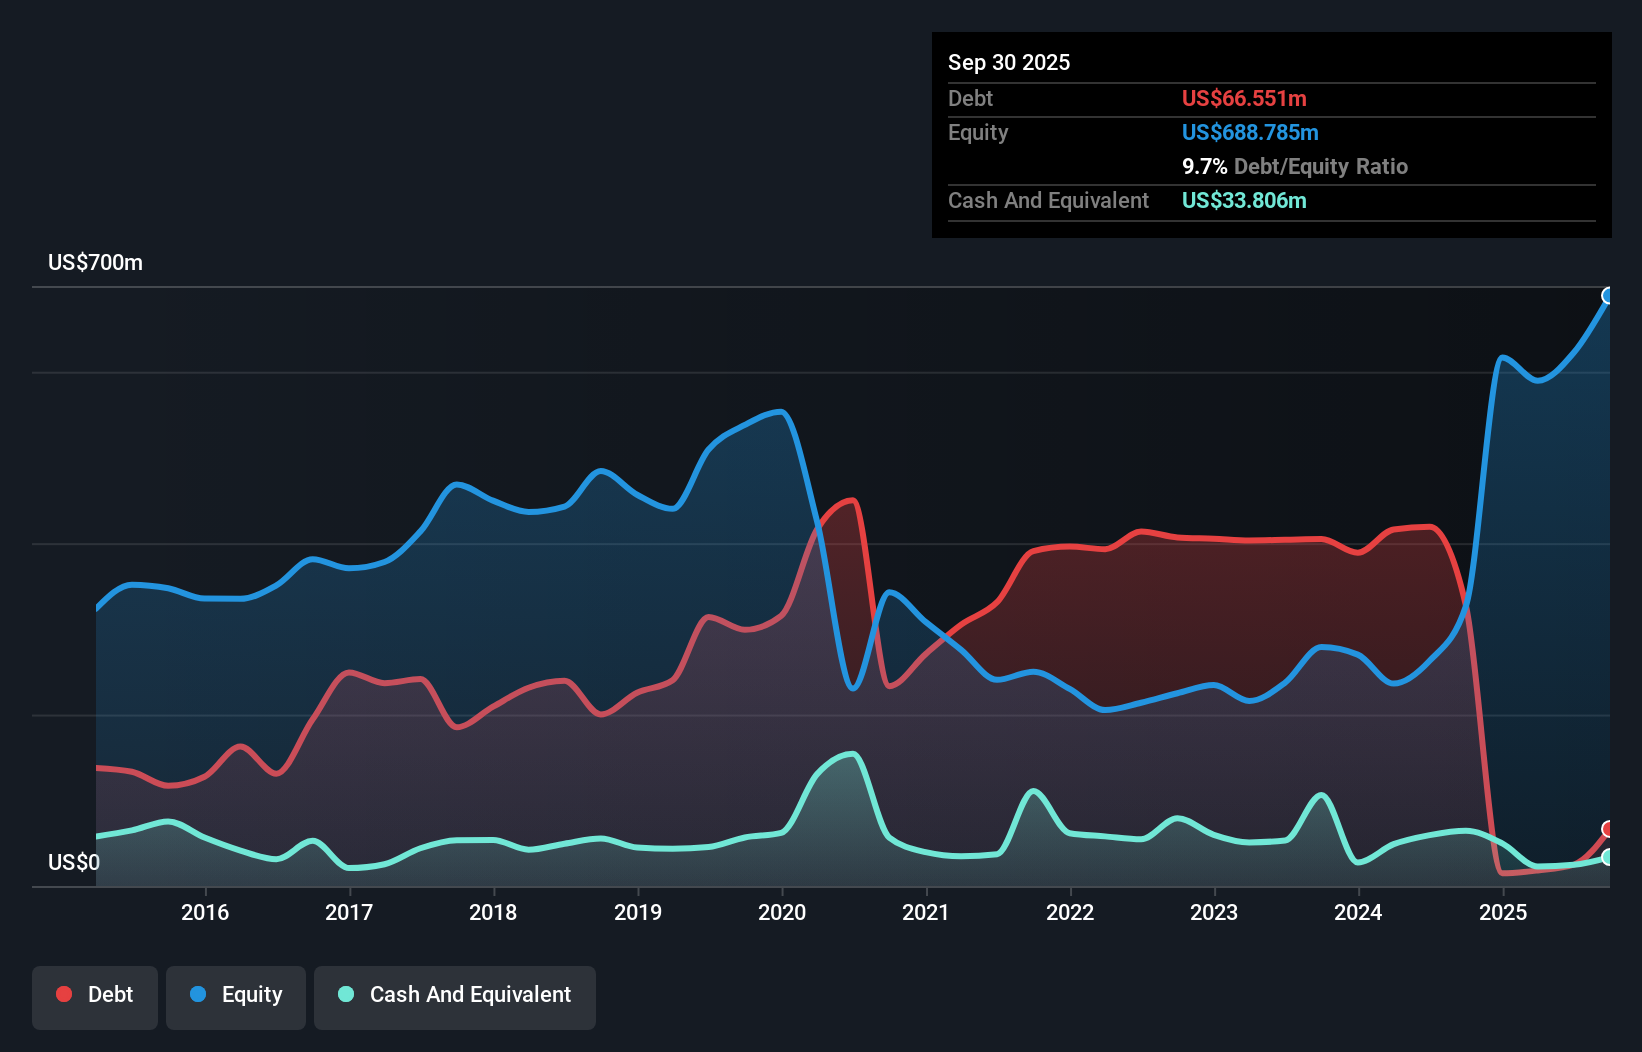Click the US$33.806m cash value
Viewport: 1642px width, 1052px height.
(x=1244, y=200)
